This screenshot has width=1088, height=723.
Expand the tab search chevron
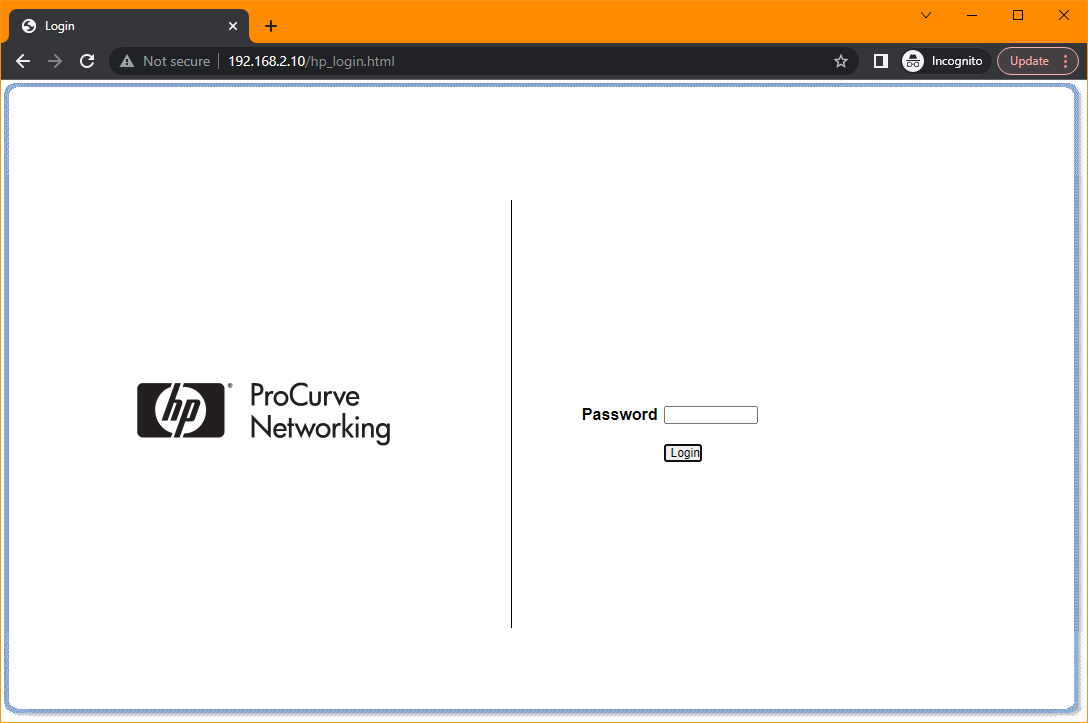coord(926,15)
